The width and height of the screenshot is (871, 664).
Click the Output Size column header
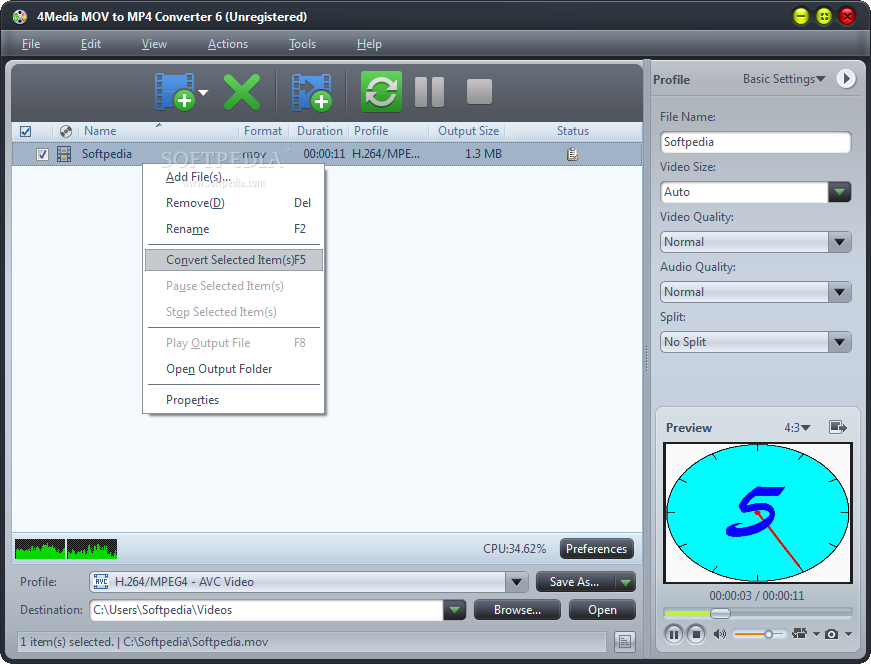(x=468, y=131)
